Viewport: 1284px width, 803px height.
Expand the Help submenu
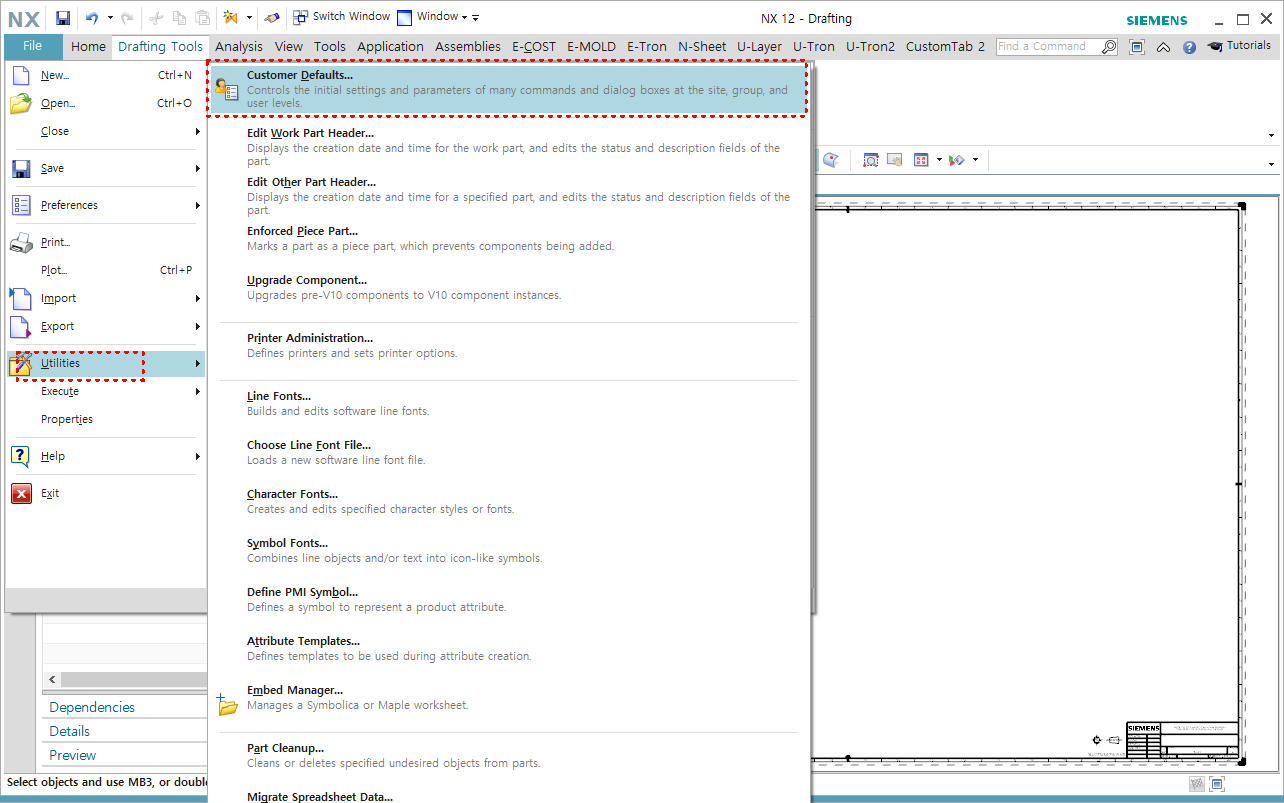click(105, 456)
